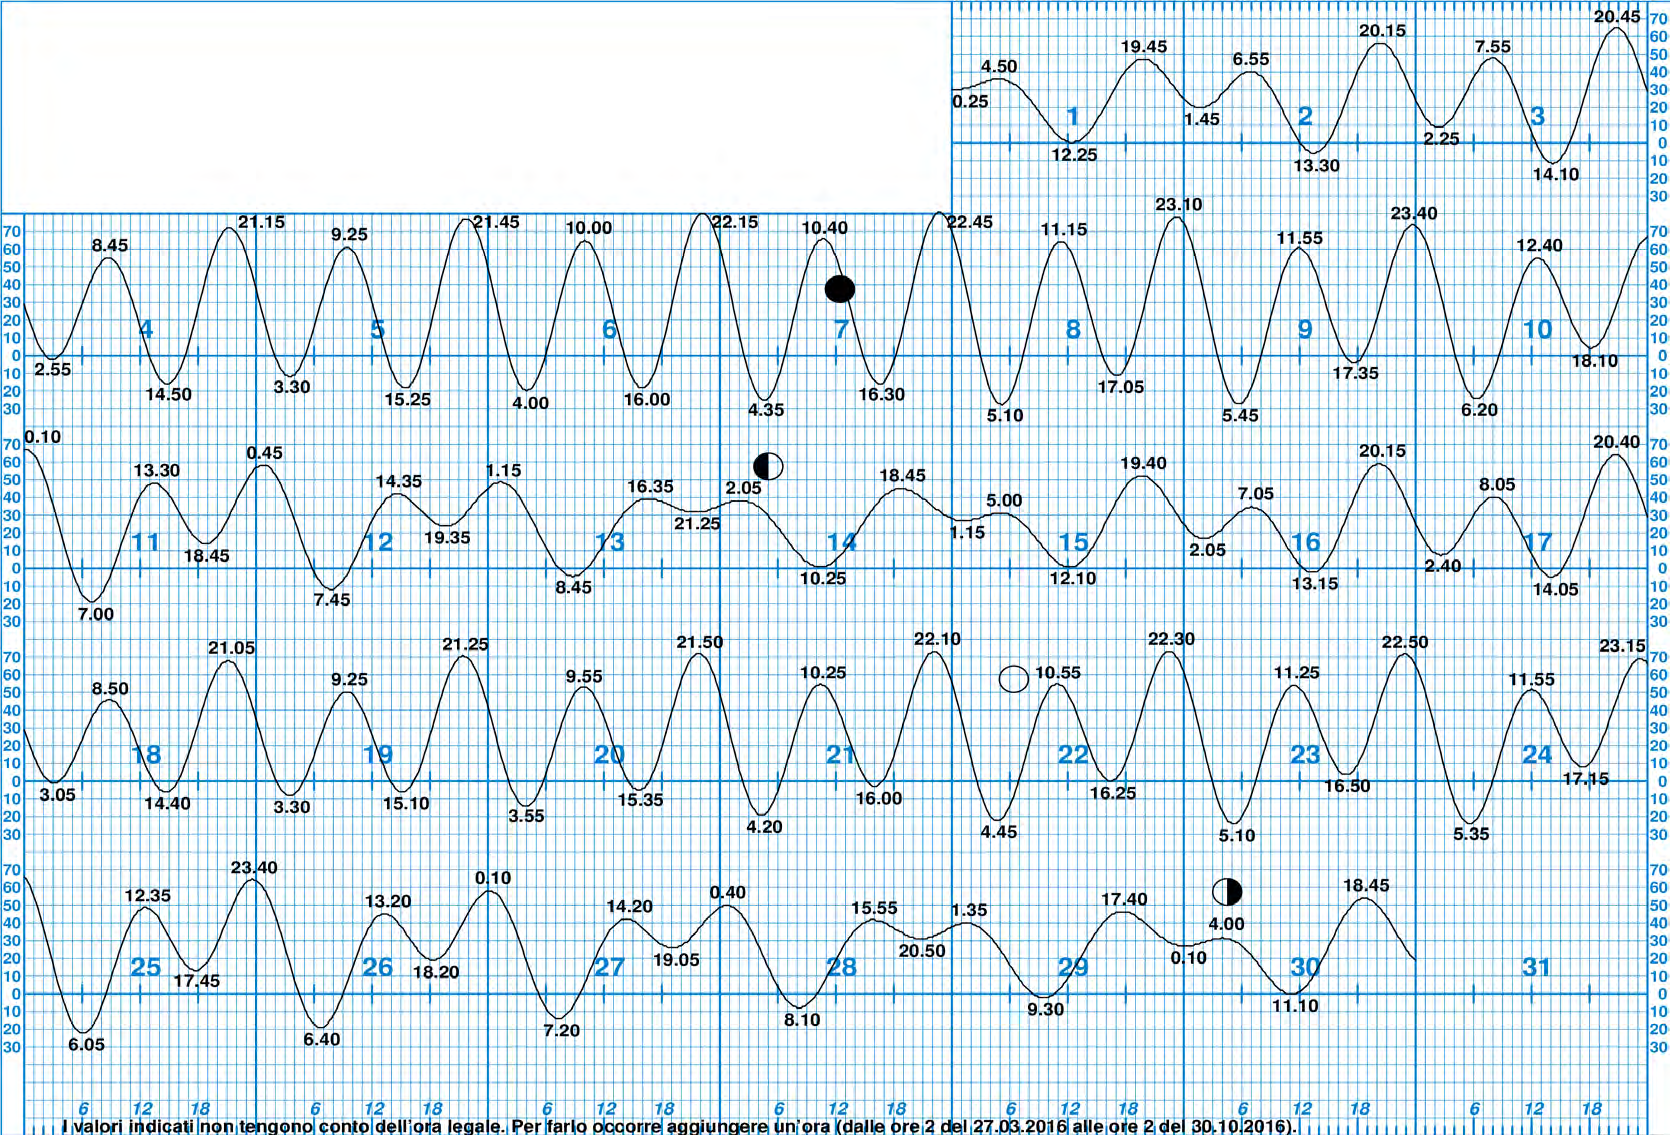Click the 6.20 low tide time label
The width and height of the screenshot is (1670, 1135).
[1480, 409]
